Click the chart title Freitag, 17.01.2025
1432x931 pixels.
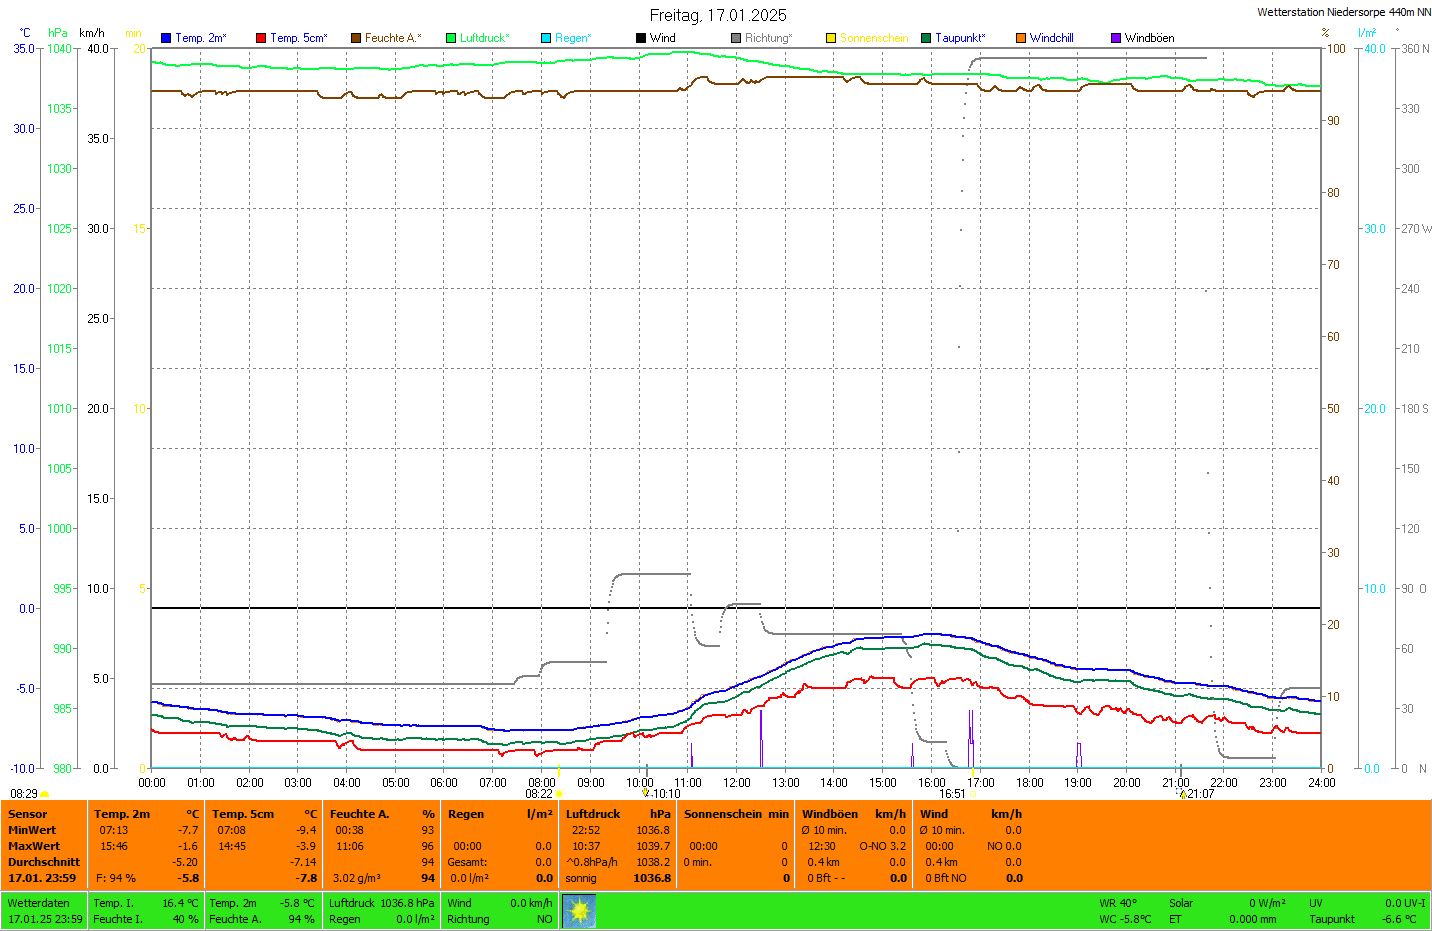click(718, 15)
